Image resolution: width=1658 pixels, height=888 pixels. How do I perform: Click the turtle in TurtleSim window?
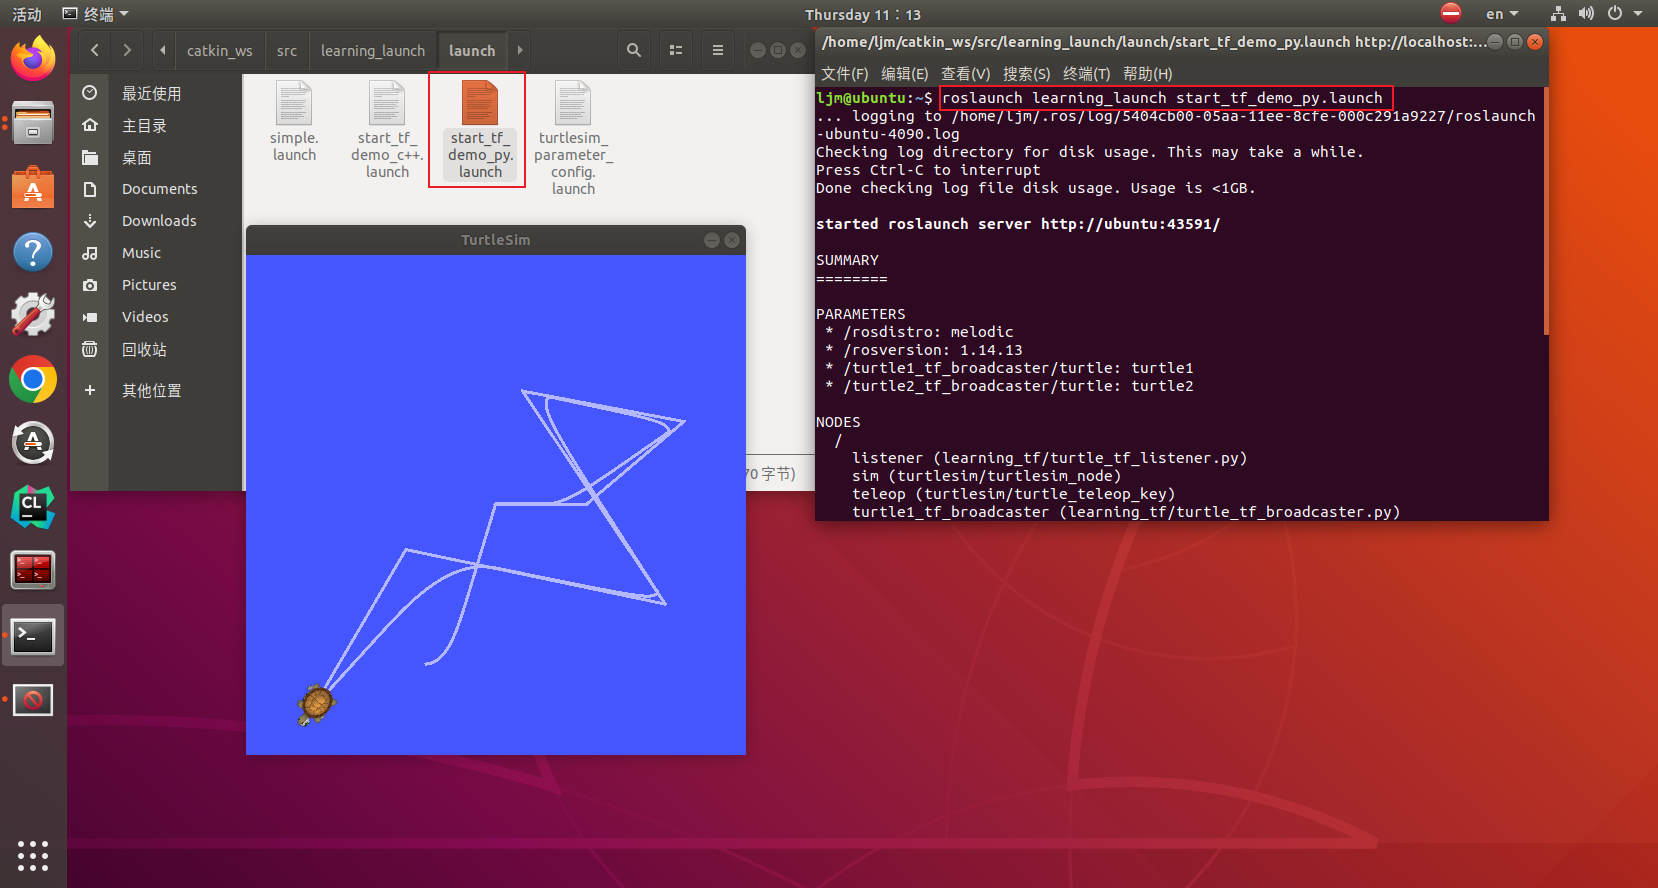[317, 705]
